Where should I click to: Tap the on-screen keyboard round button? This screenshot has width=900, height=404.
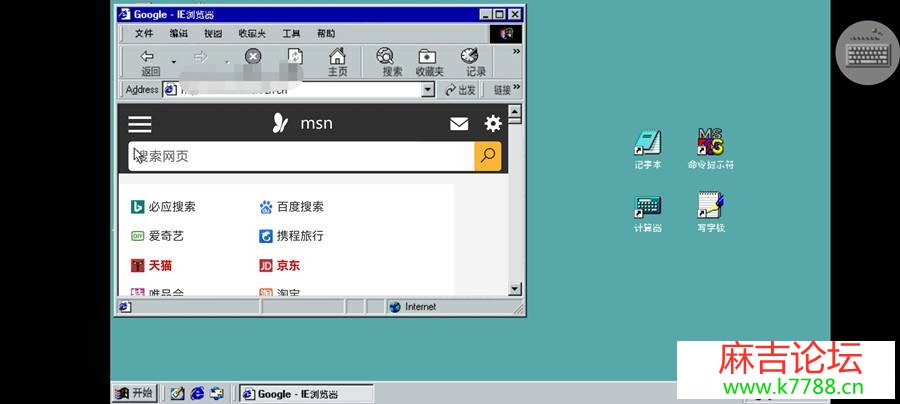868,53
